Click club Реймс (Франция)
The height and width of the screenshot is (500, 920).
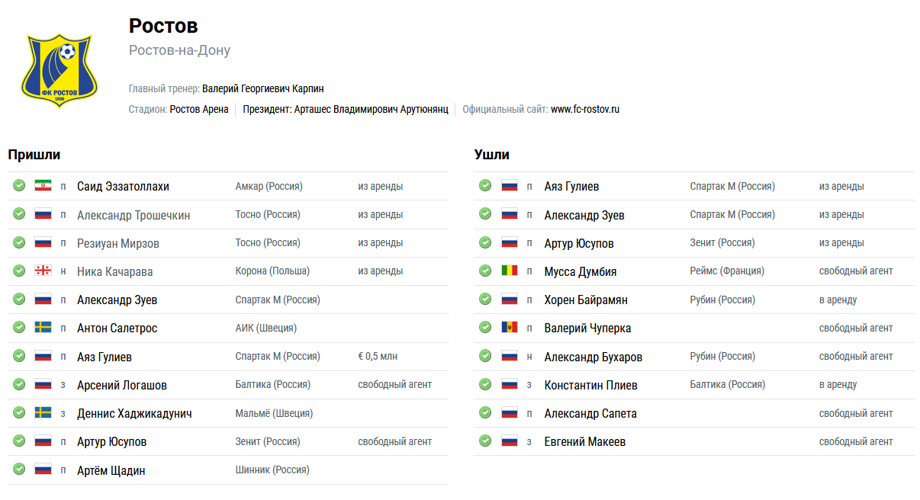click(x=727, y=271)
